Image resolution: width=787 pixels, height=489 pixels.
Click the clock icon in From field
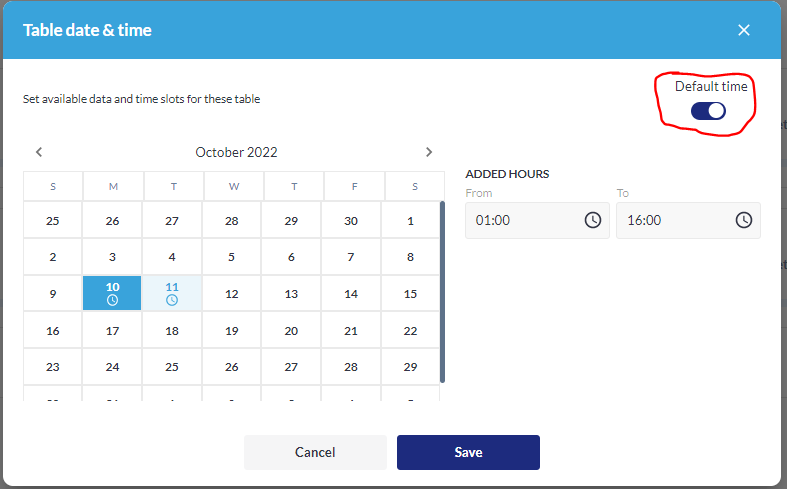pos(593,220)
